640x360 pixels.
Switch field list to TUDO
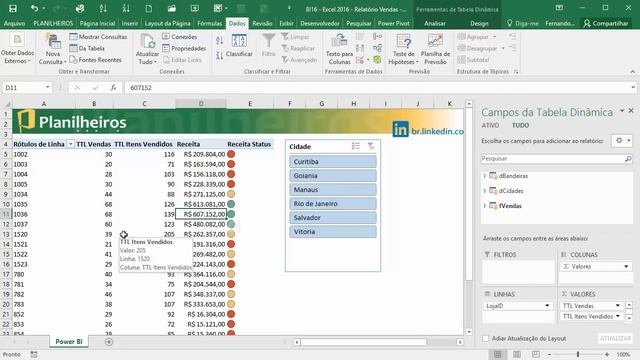[x=520, y=125]
